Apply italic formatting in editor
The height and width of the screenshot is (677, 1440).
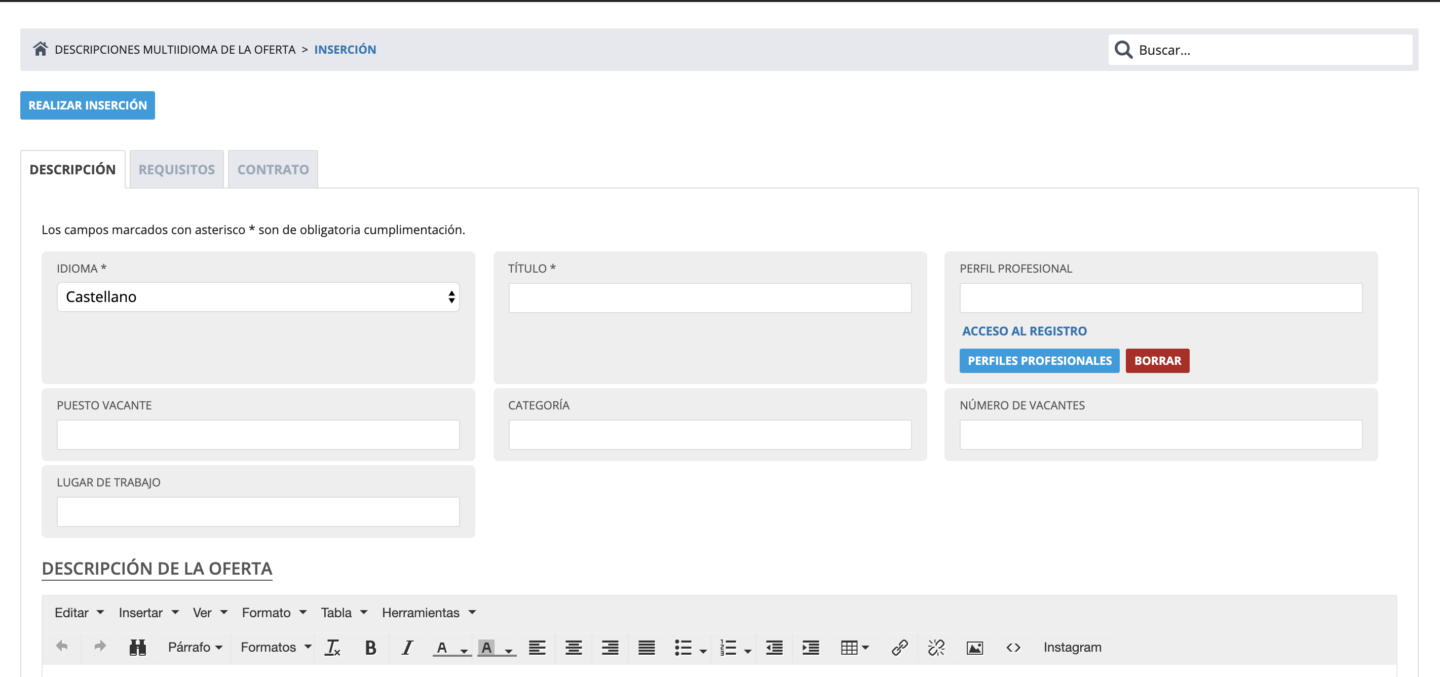(x=407, y=648)
